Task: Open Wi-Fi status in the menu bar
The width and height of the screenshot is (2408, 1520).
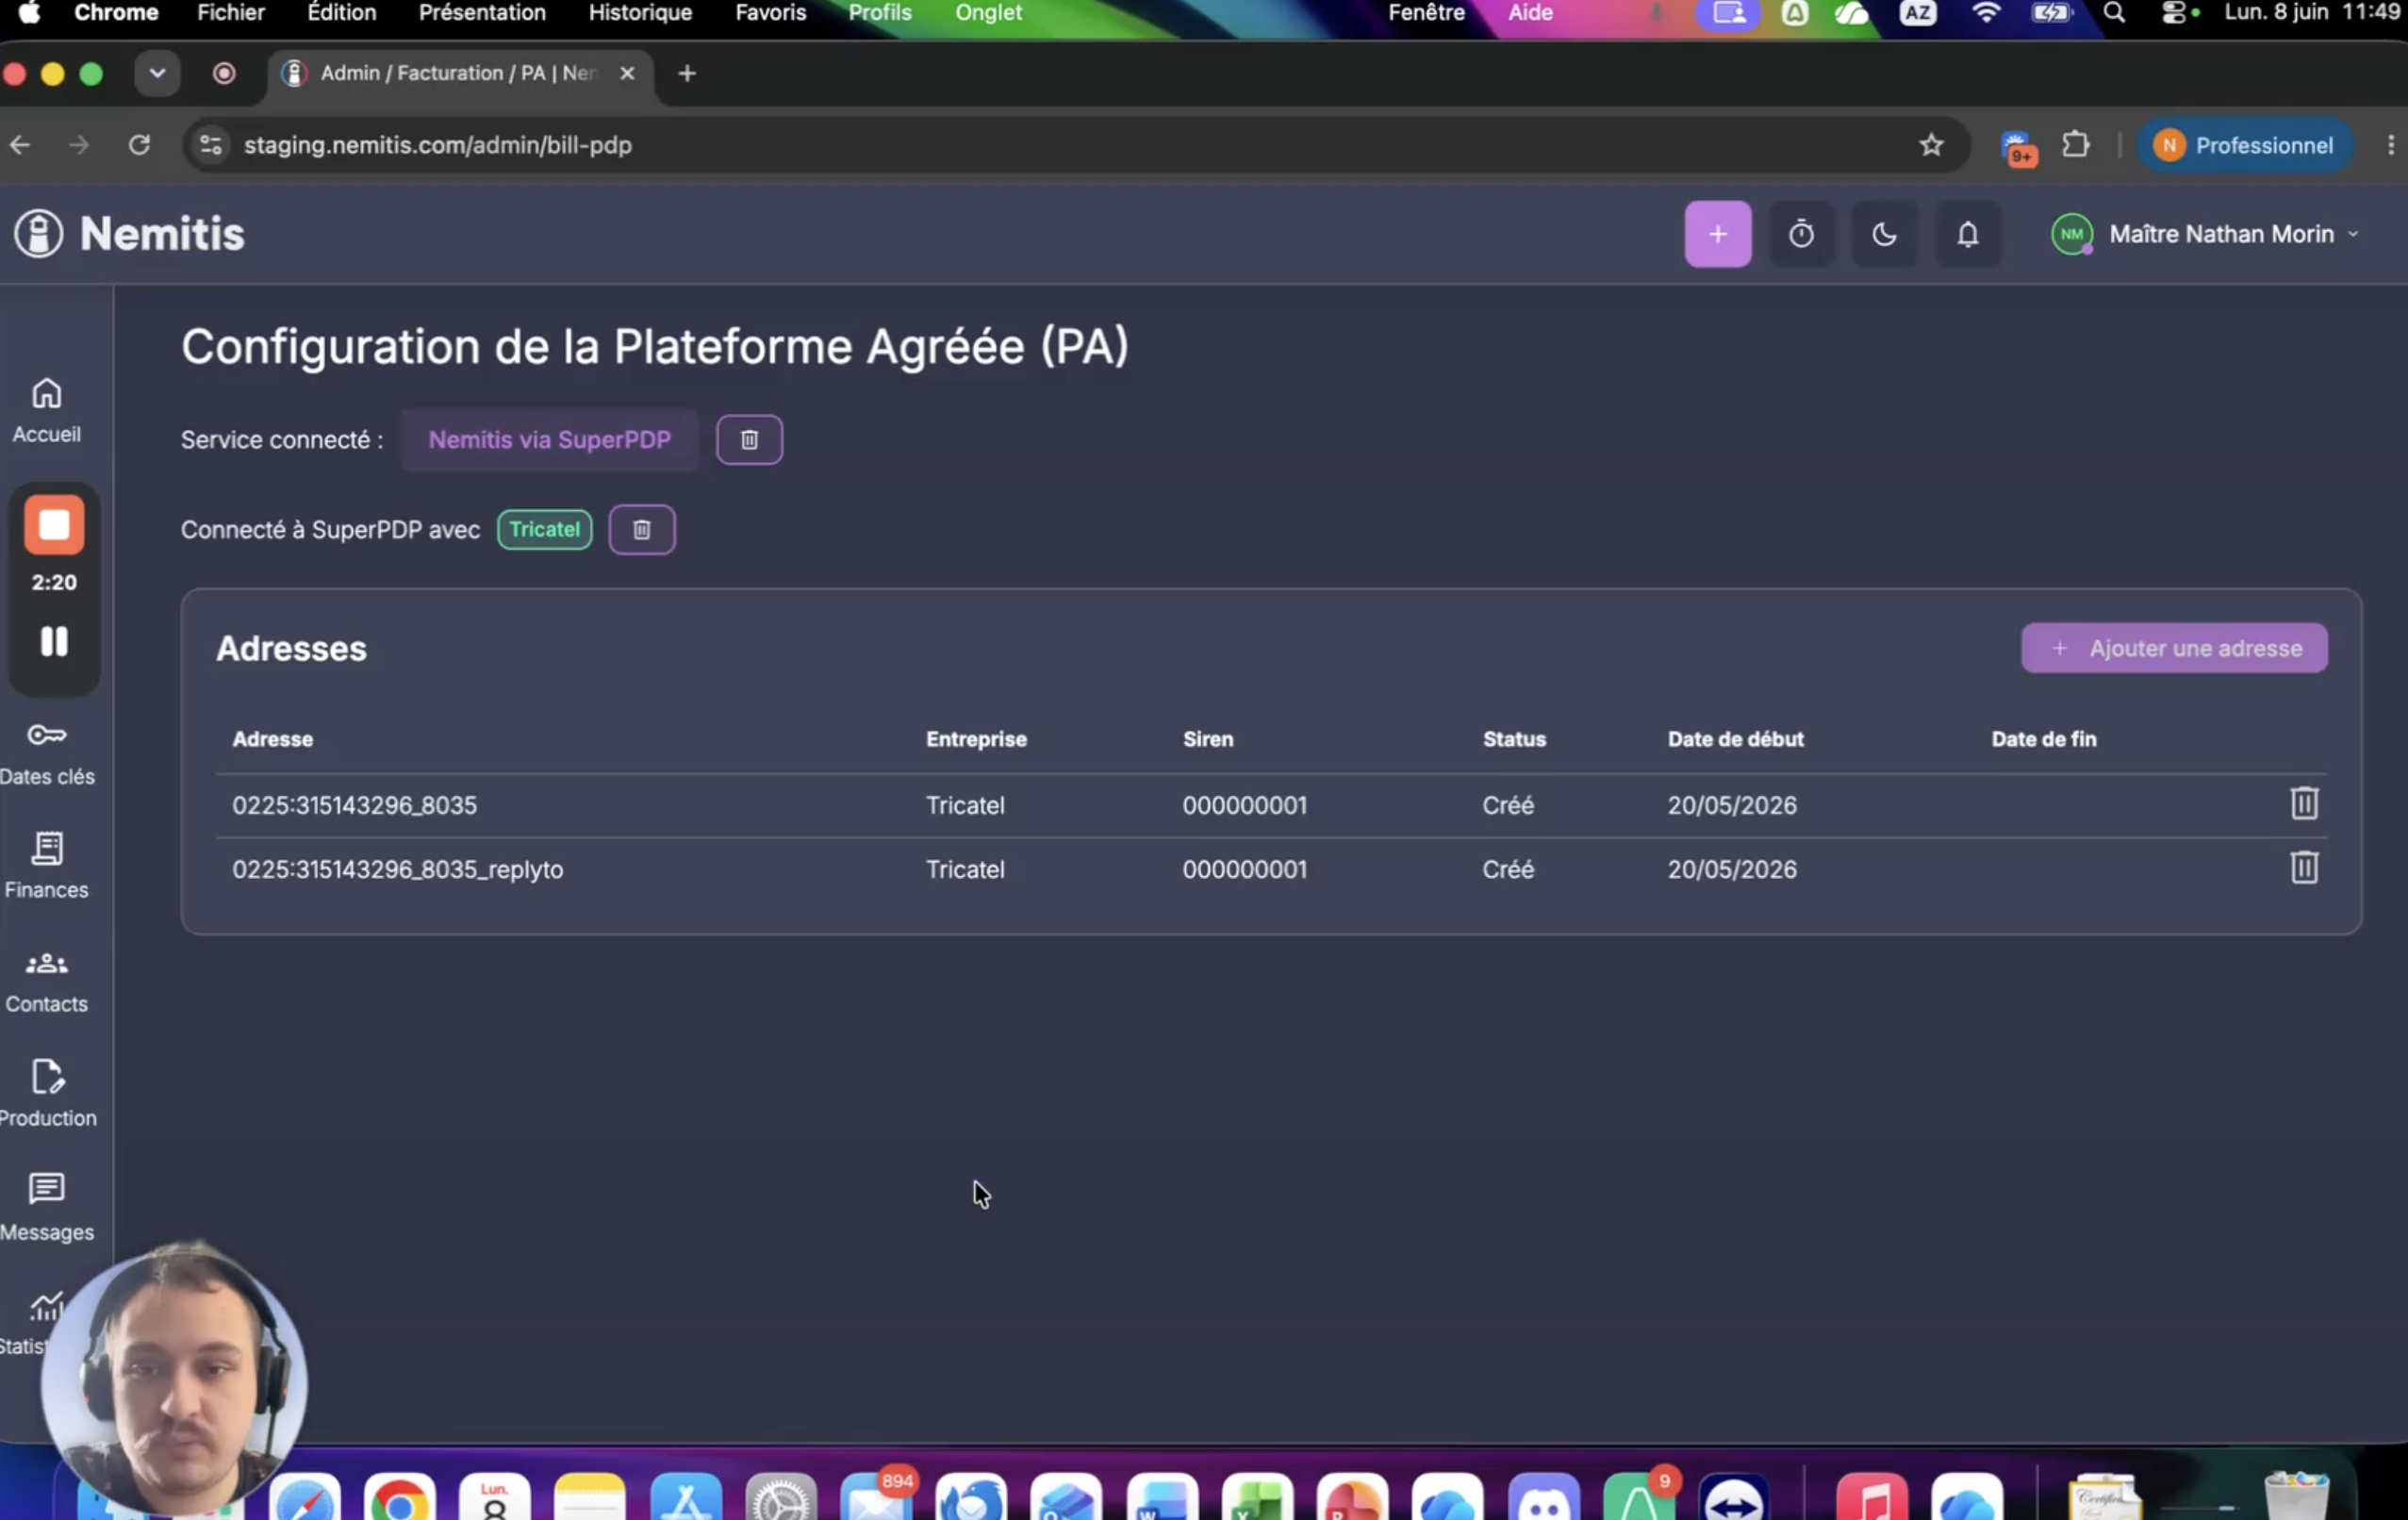Action: (1985, 13)
